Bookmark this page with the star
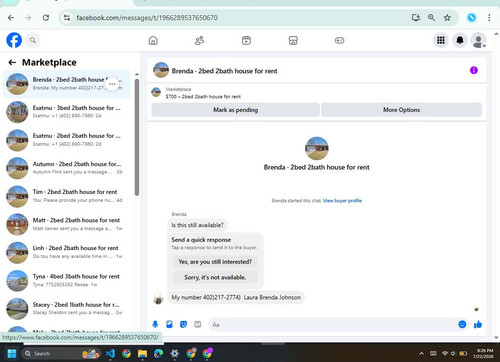The width and height of the screenshot is (500, 362). click(447, 18)
